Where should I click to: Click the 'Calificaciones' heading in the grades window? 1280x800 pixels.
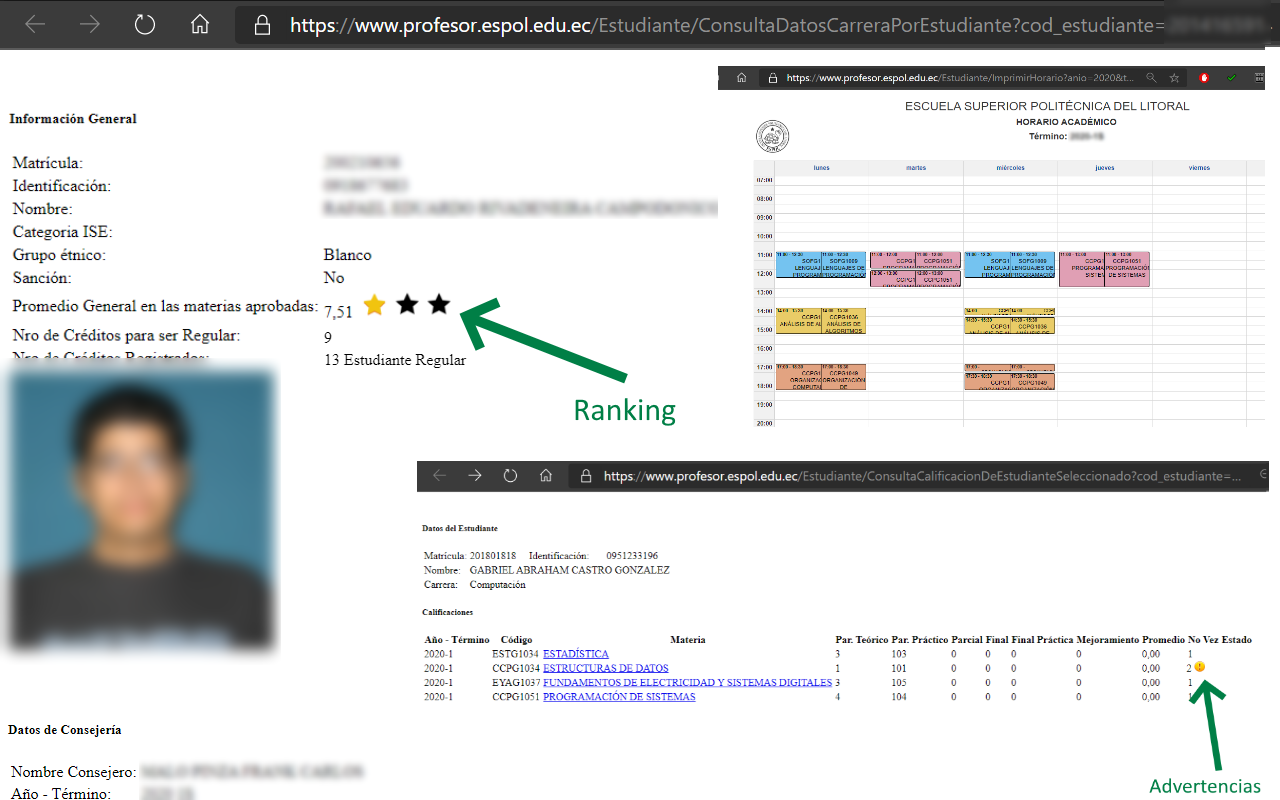pyautogui.click(x=448, y=611)
